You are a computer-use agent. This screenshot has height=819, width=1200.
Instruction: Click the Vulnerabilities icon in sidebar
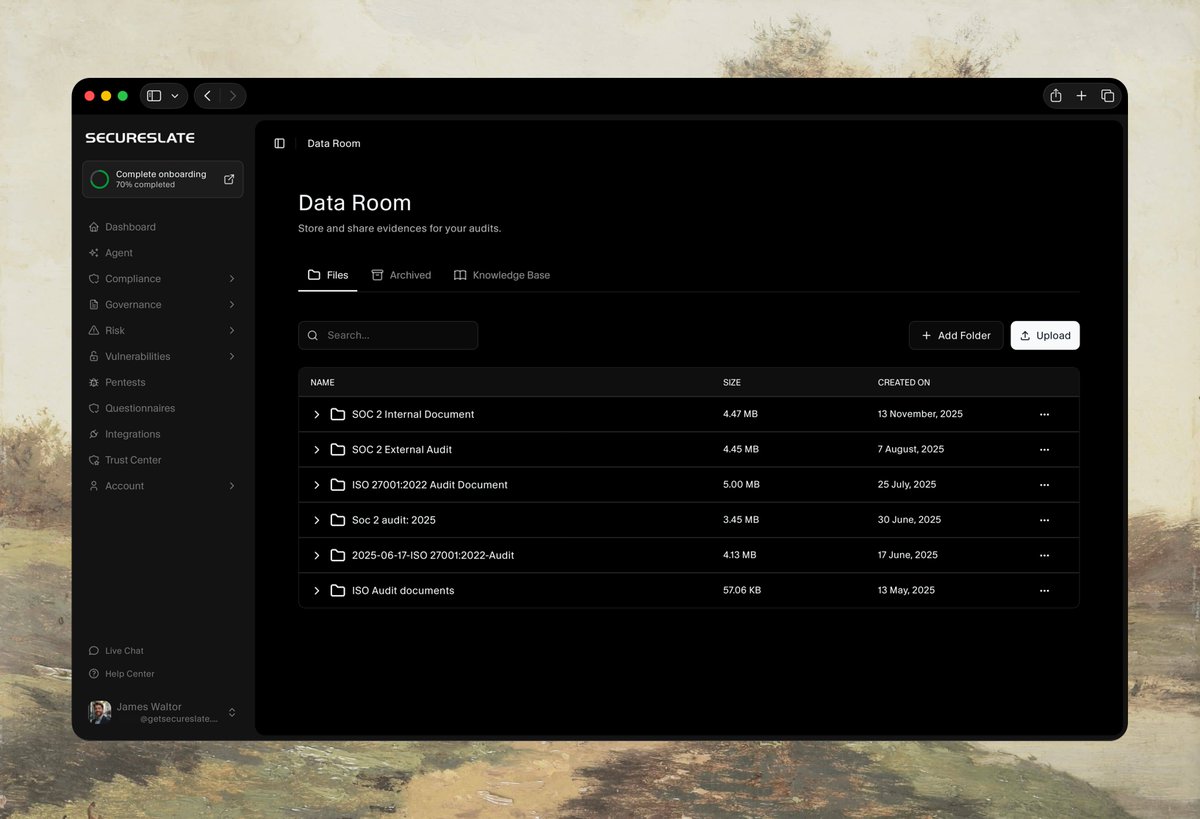click(x=94, y=357)
